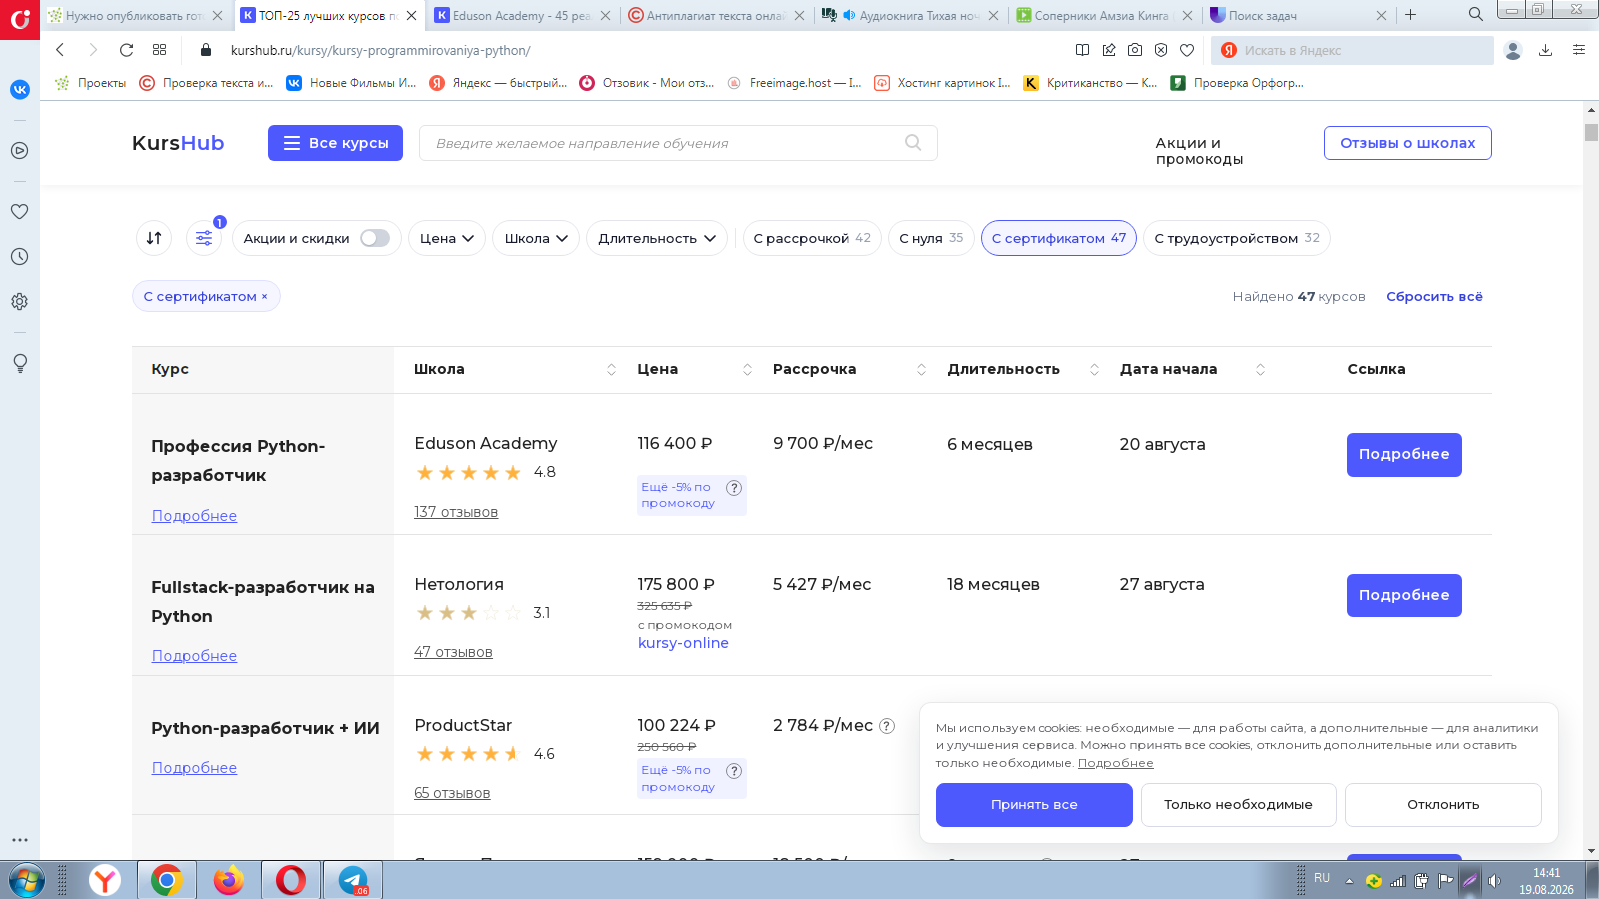Open the VK panel in the Opera sidebar
This screenshot has height=899, width=1599.
[x=20, y=89]
